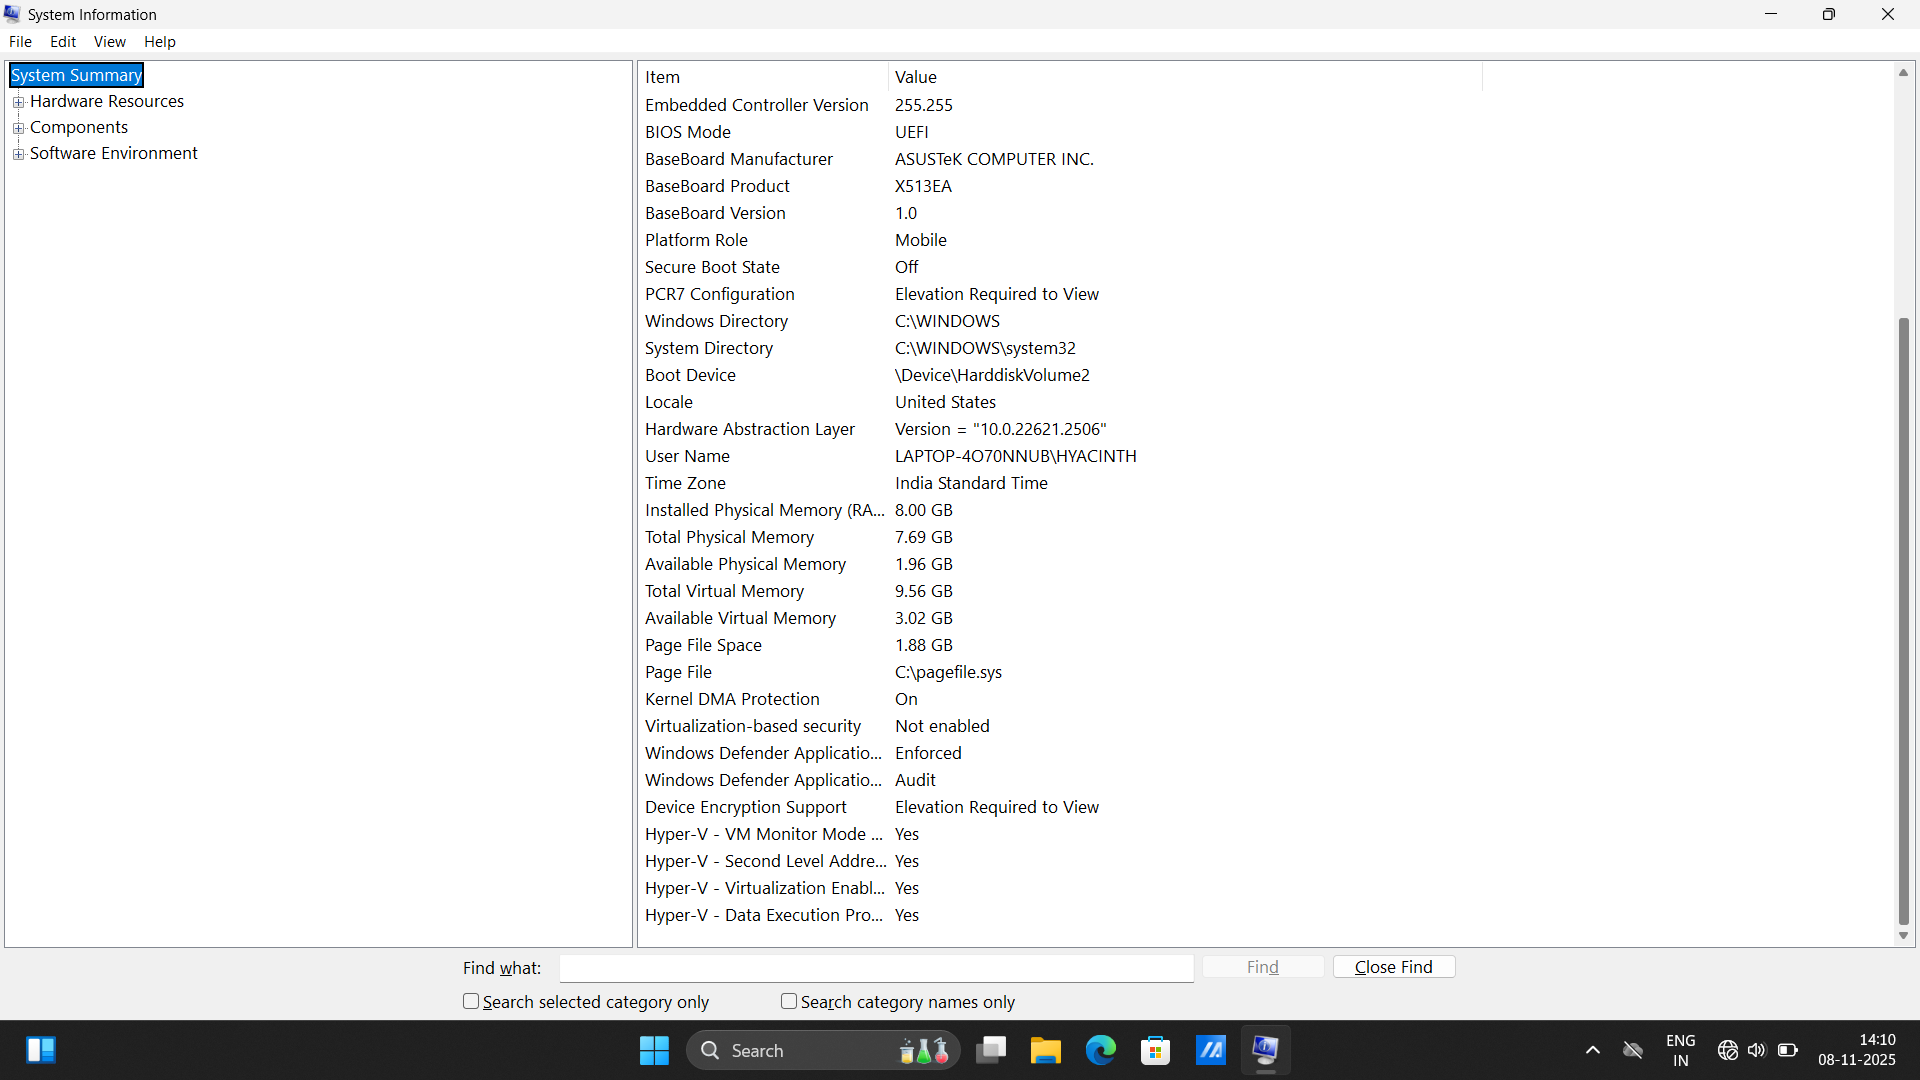Open the volume speaker tray icon
The width and height of the screenshot is (1920, 1080).
click(x=1757, y=1050)
